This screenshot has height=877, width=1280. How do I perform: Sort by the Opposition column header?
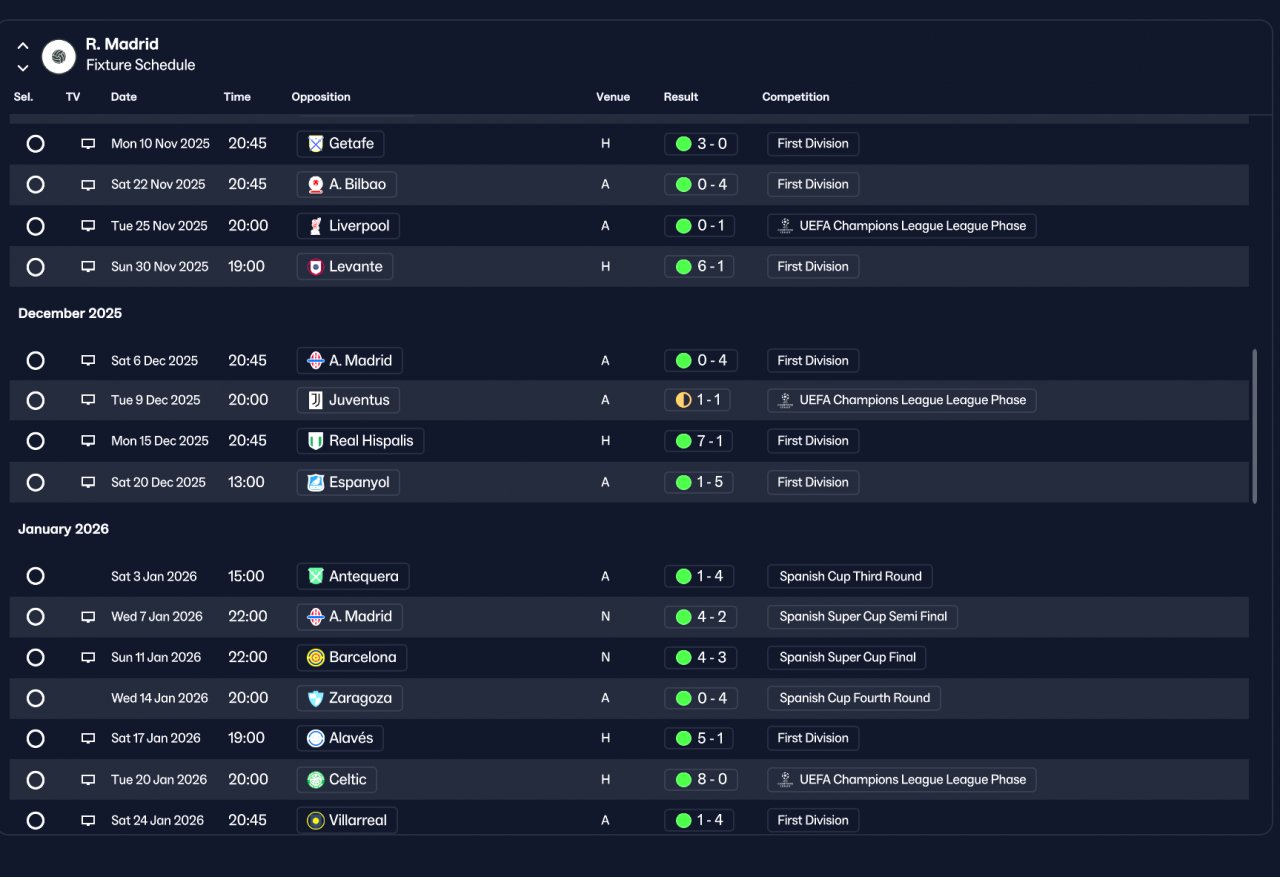coord(321,97)
